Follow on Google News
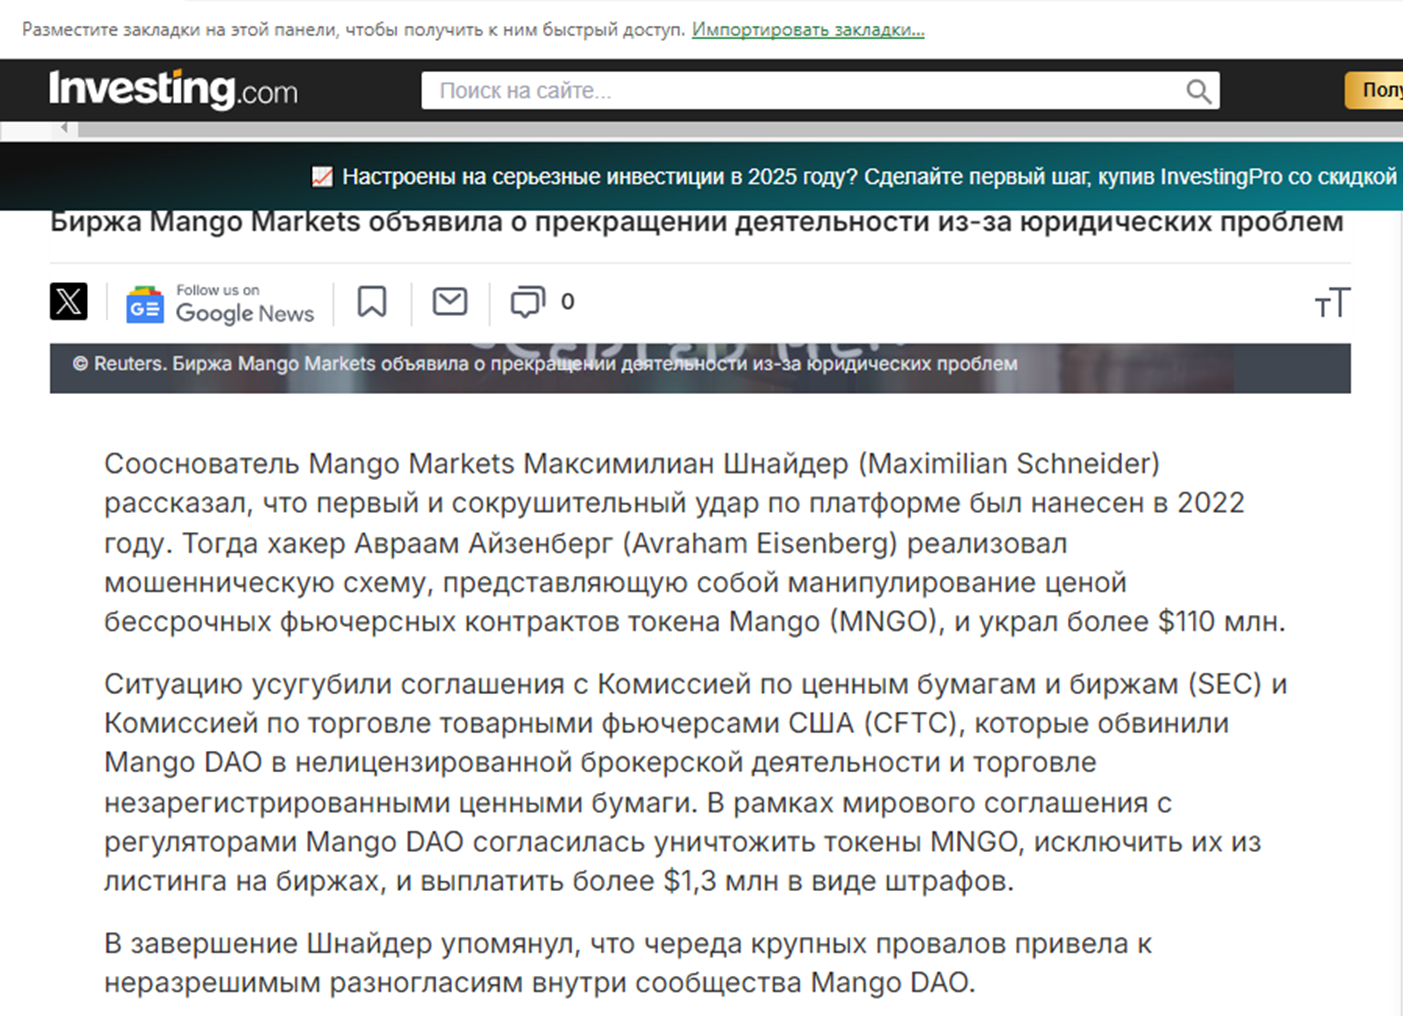The image size is (1403, 1016). [x=220, y=303]
